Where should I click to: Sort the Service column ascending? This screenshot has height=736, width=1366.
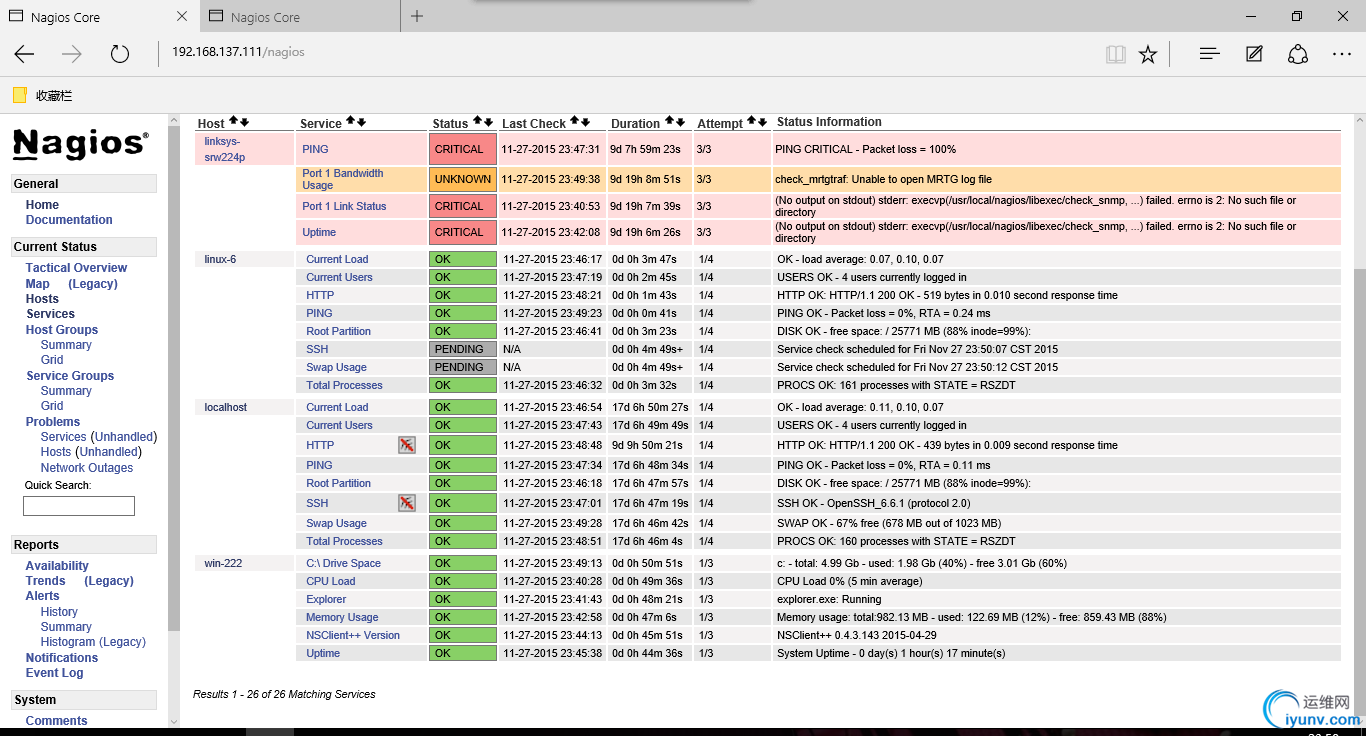coord(350,122)
